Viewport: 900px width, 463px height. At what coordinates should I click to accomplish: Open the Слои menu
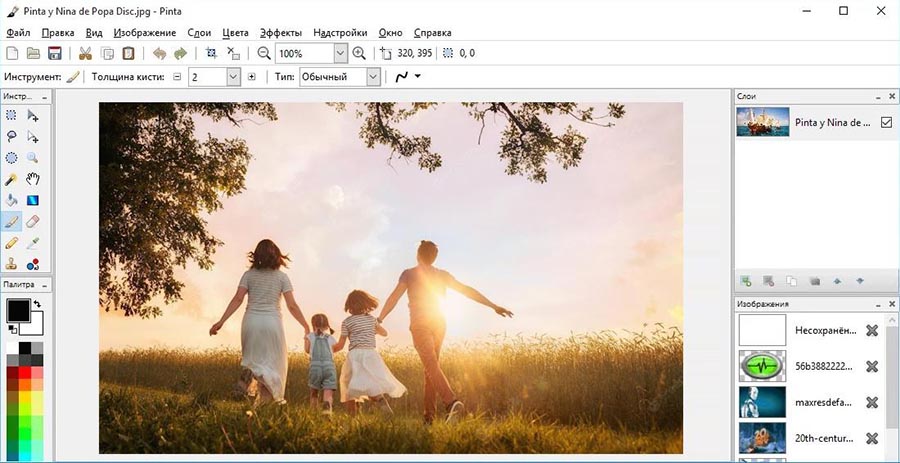(x=199, y=32)
